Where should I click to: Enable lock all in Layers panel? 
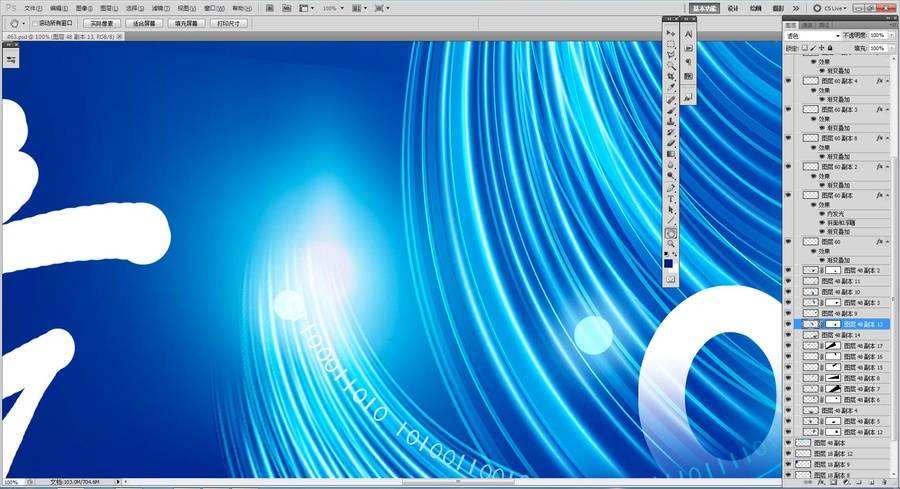830,48
